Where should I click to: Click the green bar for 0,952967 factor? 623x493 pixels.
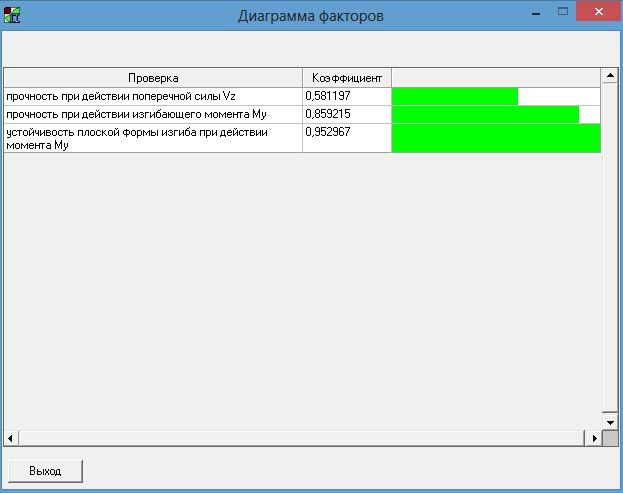point(495,138)
